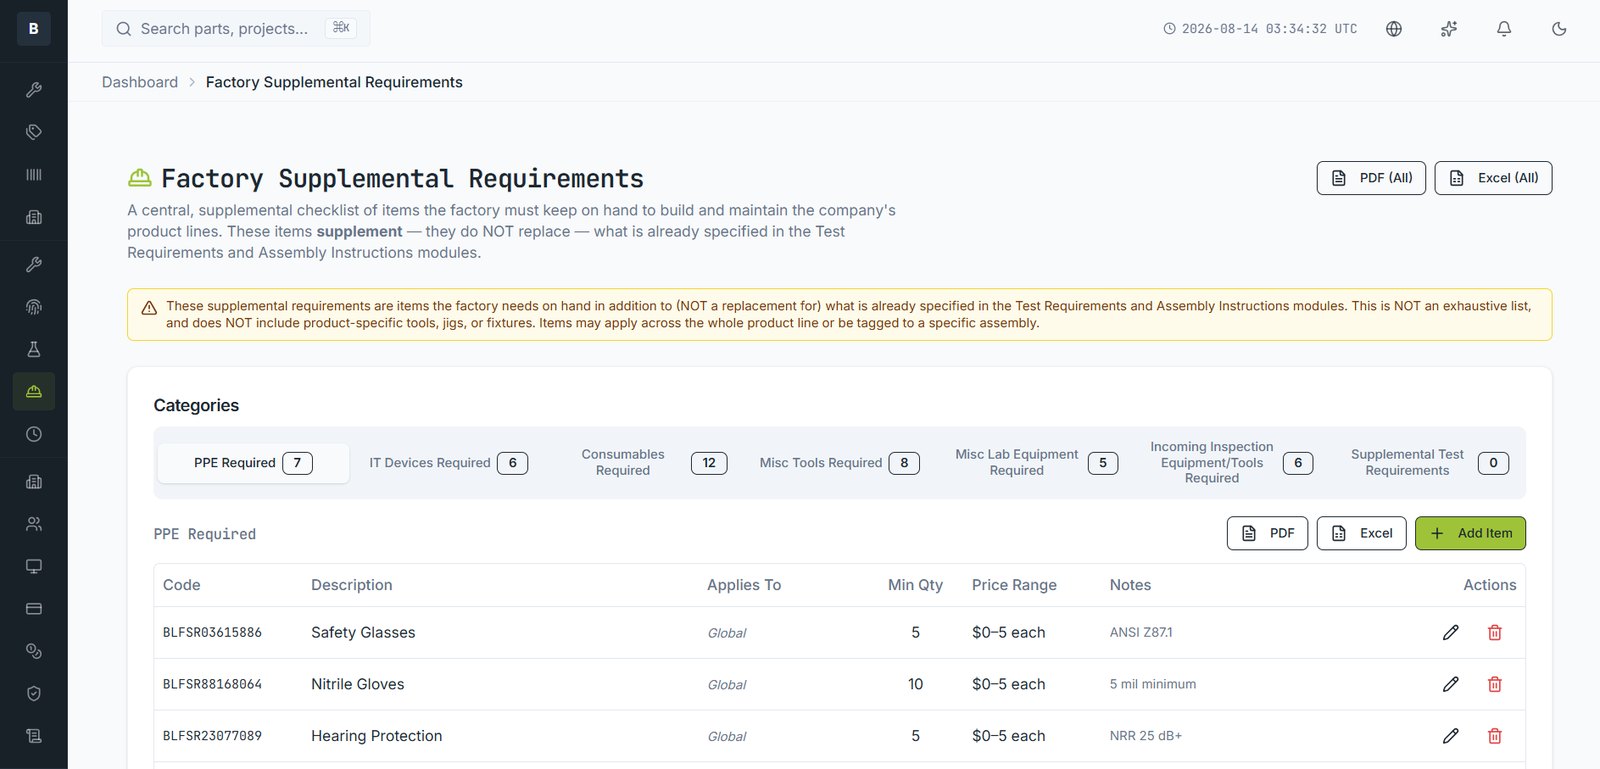Viewport: 1600px width, 769px height.
Task: Edit the Safety Glasses row with the pencil
Action: (1451, 632)
